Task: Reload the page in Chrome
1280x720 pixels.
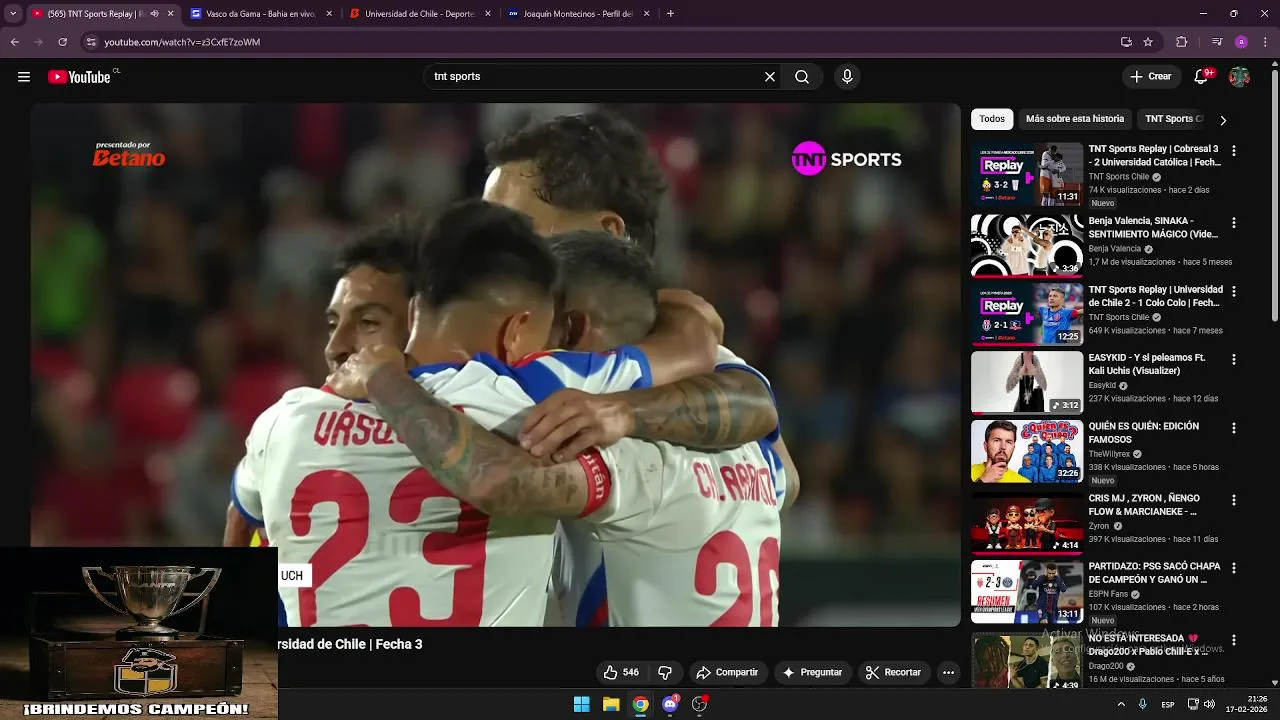Action: pos(62,42)
